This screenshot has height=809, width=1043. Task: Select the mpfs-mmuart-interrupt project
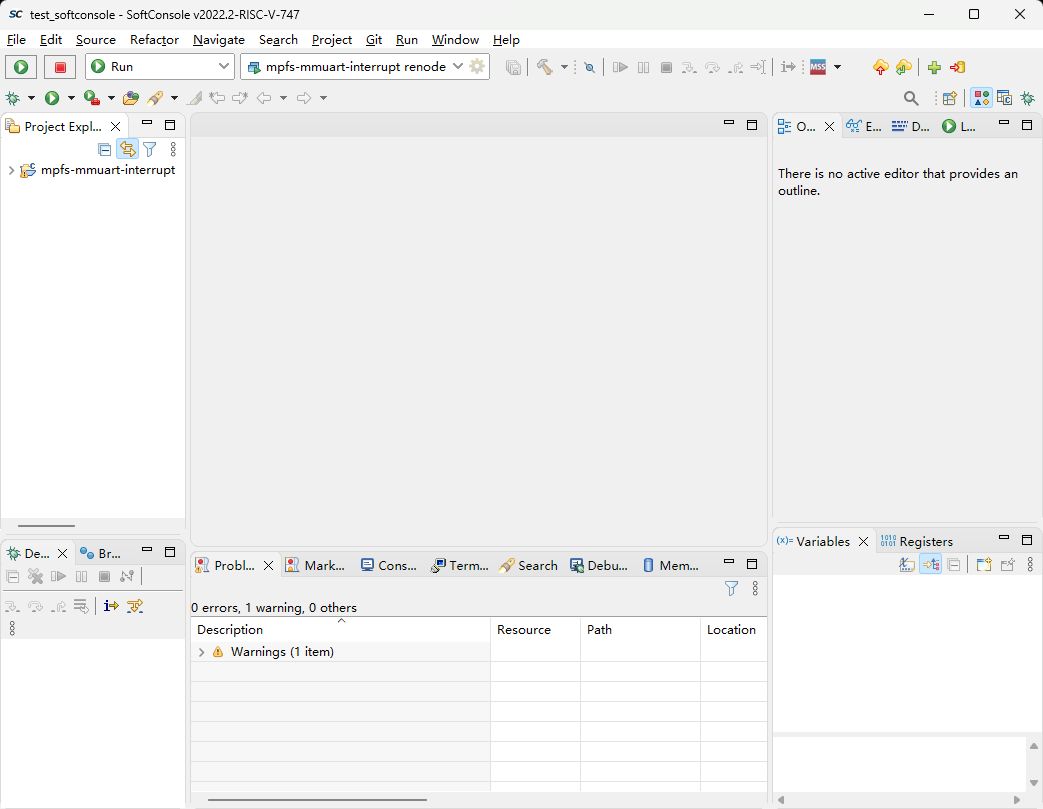tap(108, 170)
